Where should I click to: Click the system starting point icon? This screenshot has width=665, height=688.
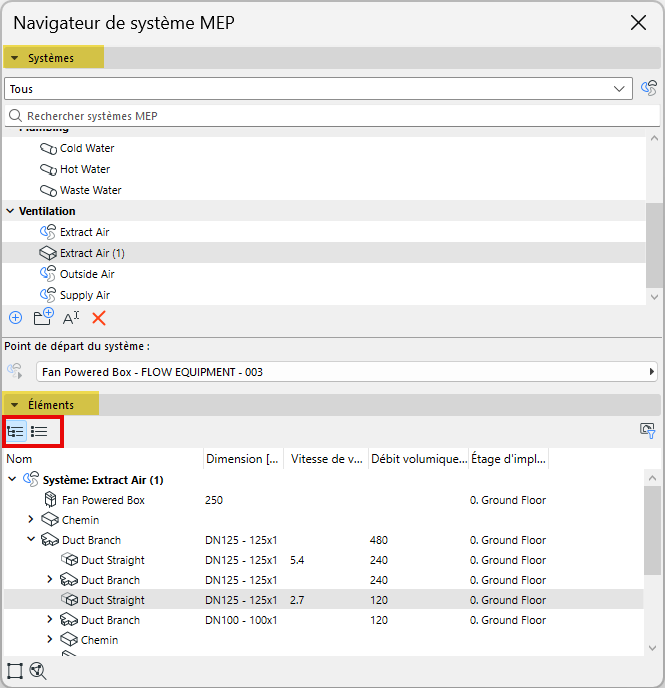click(15, 372)
